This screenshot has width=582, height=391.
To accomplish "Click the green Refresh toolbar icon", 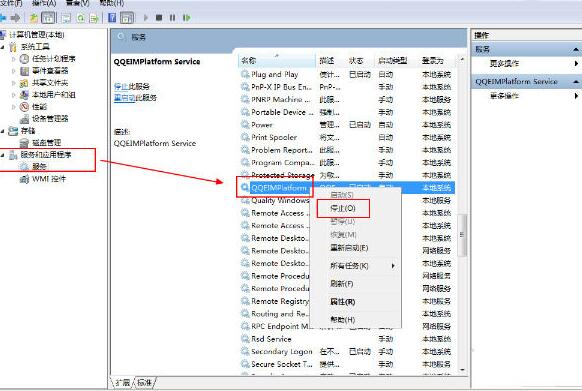I will (x=81, y=18).
